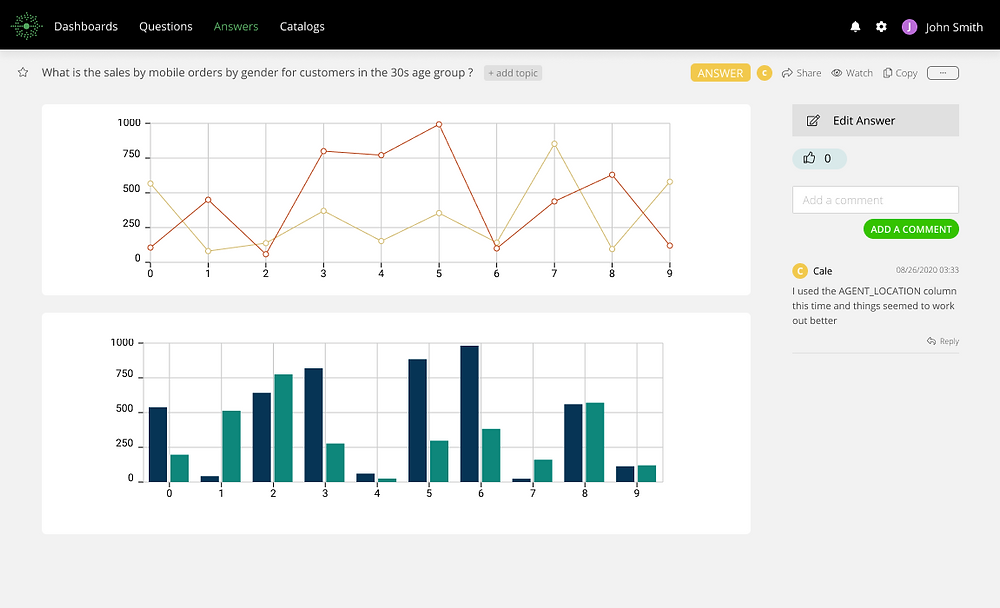This screenshot has width=1000, height=608.
Task: Like the answer with thumbs up
Action: (x=819, y=158)
